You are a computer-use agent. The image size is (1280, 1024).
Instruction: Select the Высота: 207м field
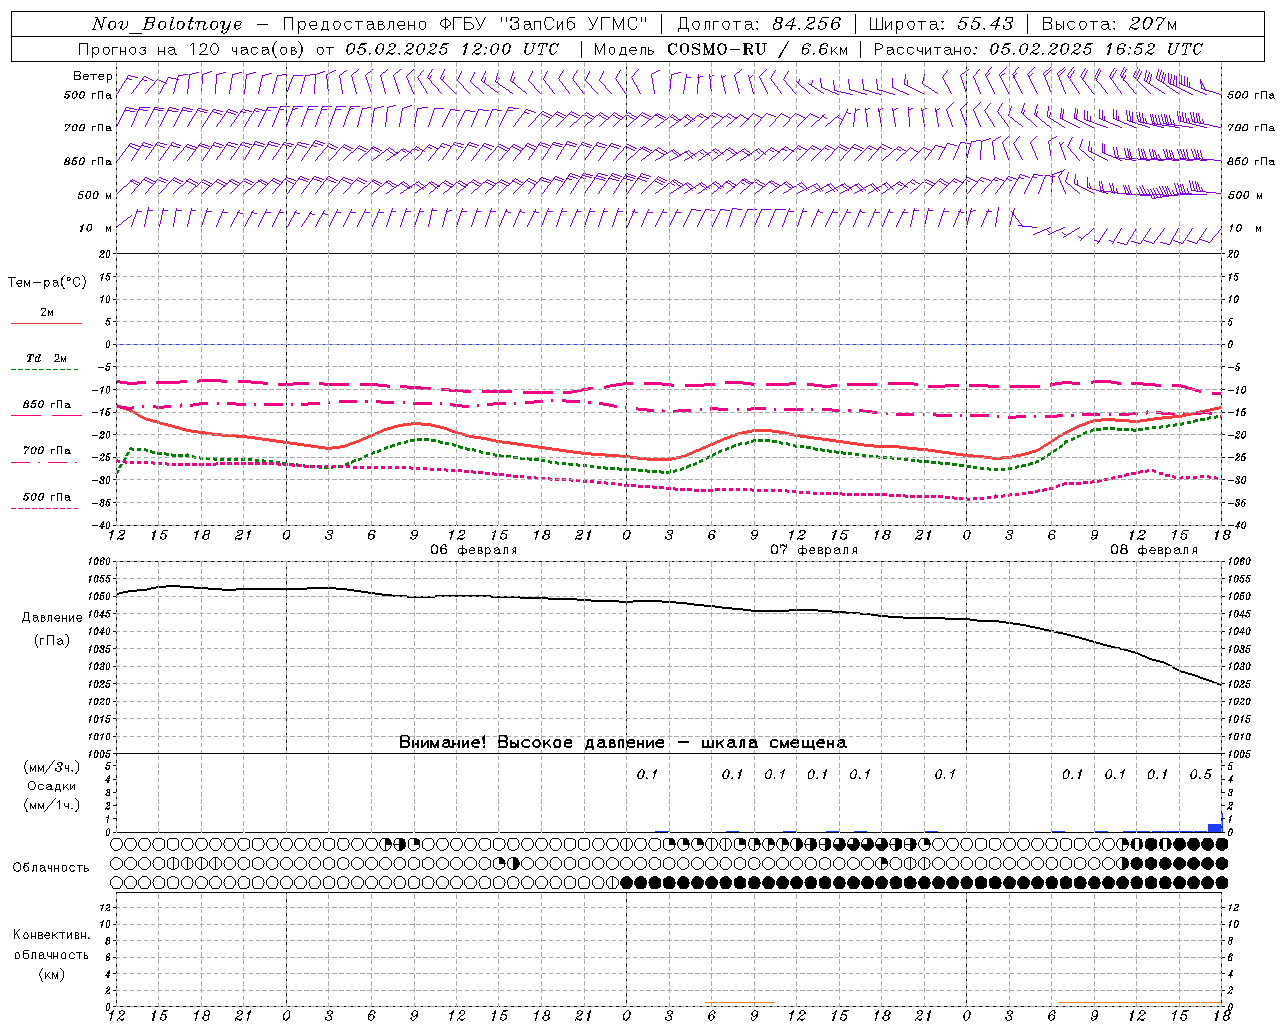point(1109,24)
